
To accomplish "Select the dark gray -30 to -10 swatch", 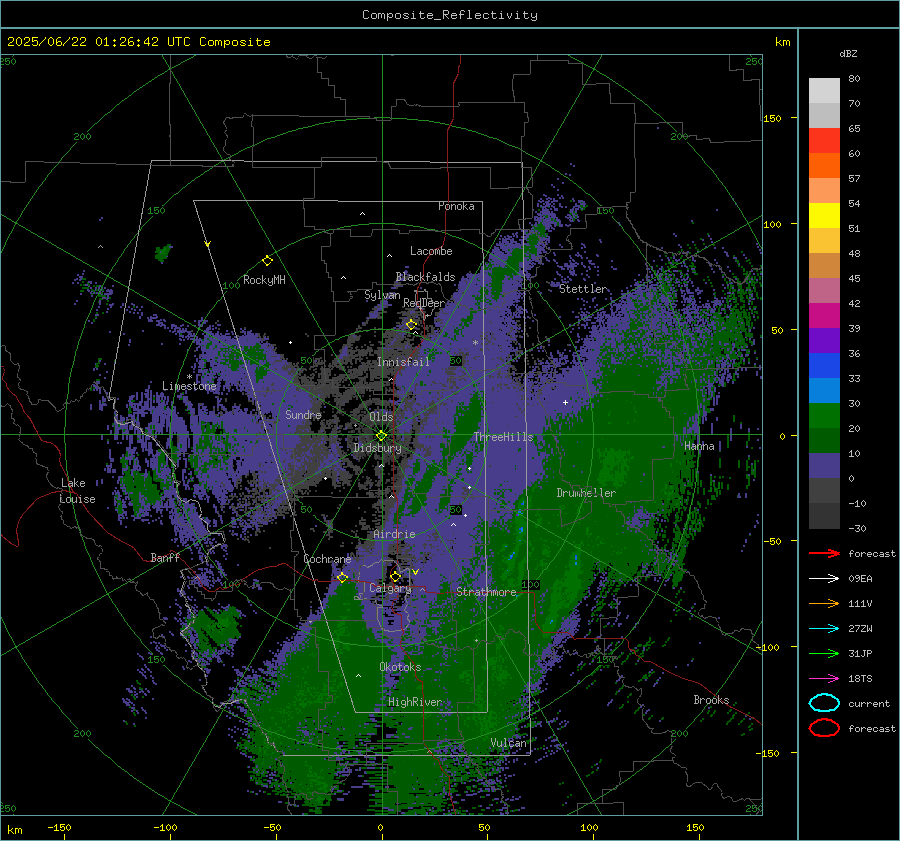I will 824,516.
